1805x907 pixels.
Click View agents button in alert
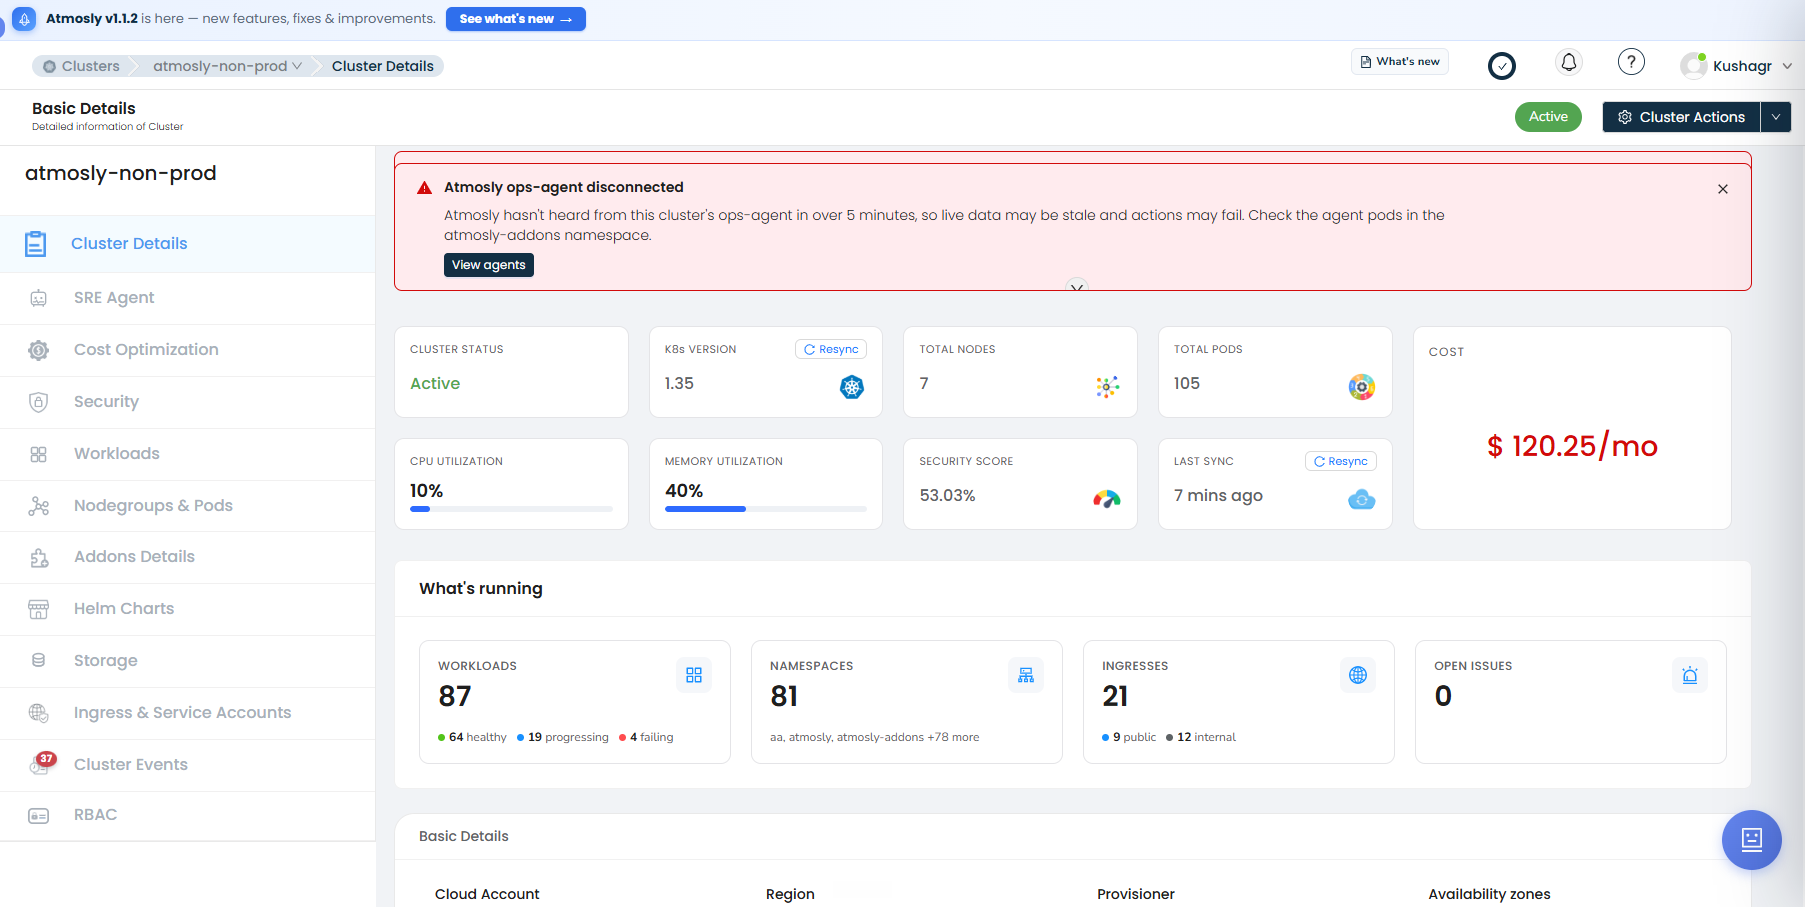(x=489, y=265)
